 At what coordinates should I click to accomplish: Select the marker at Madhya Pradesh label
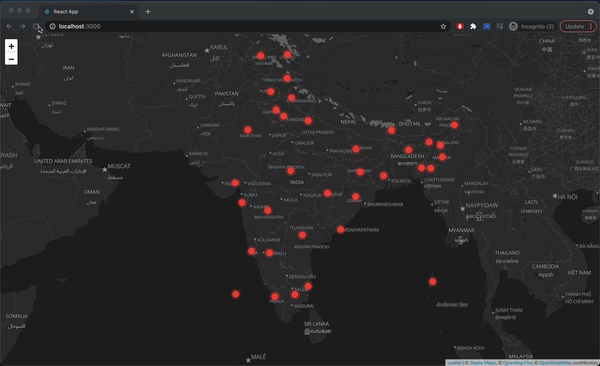[291, 171]
